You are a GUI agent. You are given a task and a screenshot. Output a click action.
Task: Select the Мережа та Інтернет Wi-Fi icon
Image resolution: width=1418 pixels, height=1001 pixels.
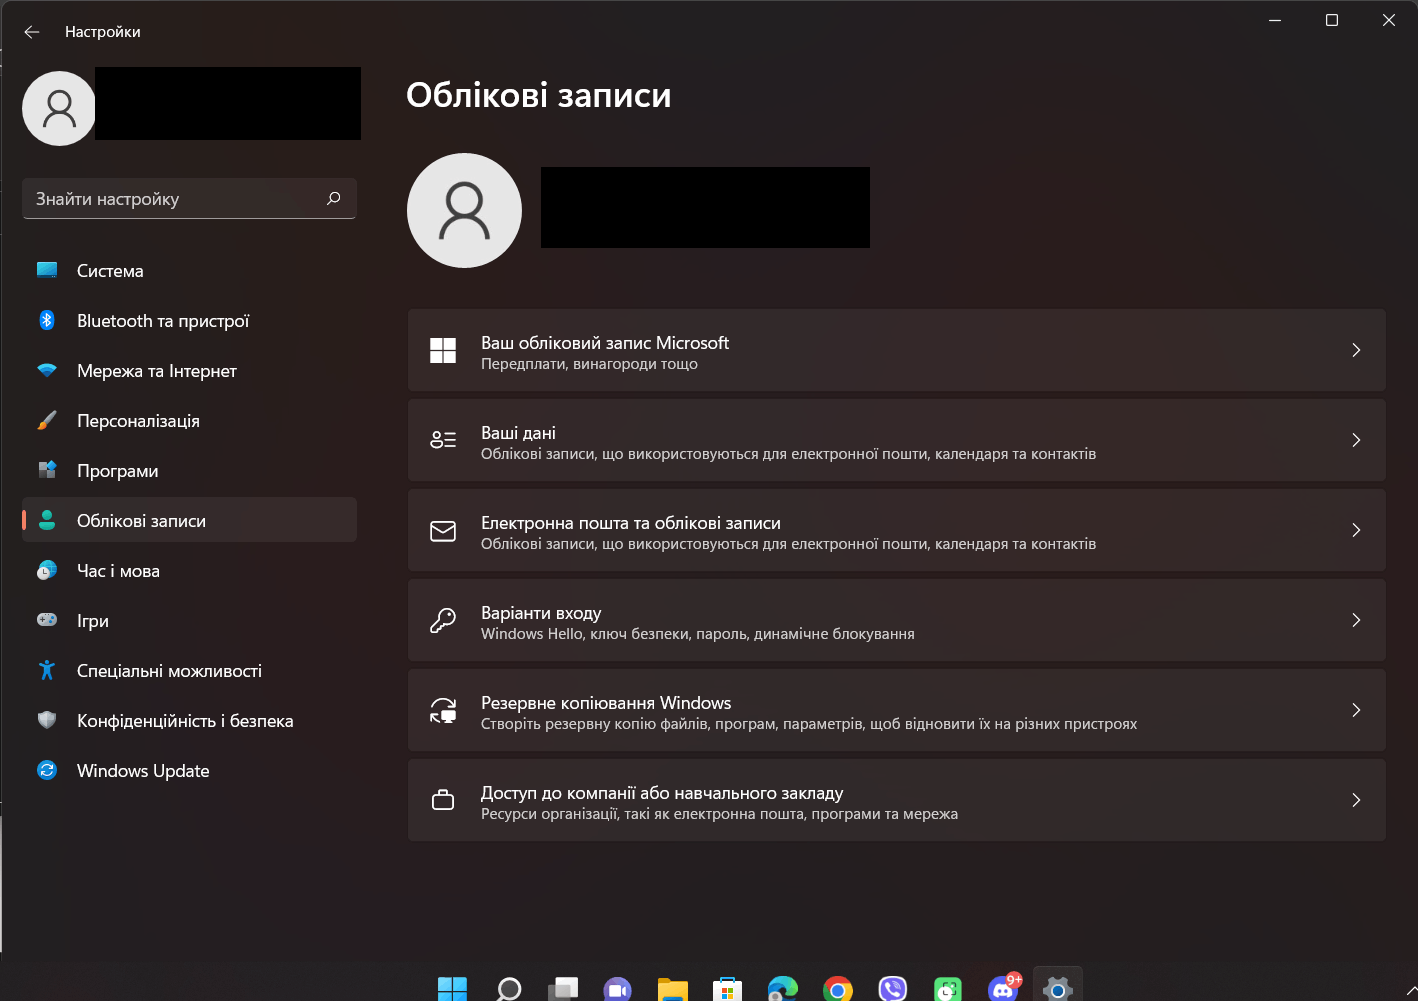click(47, 370)
